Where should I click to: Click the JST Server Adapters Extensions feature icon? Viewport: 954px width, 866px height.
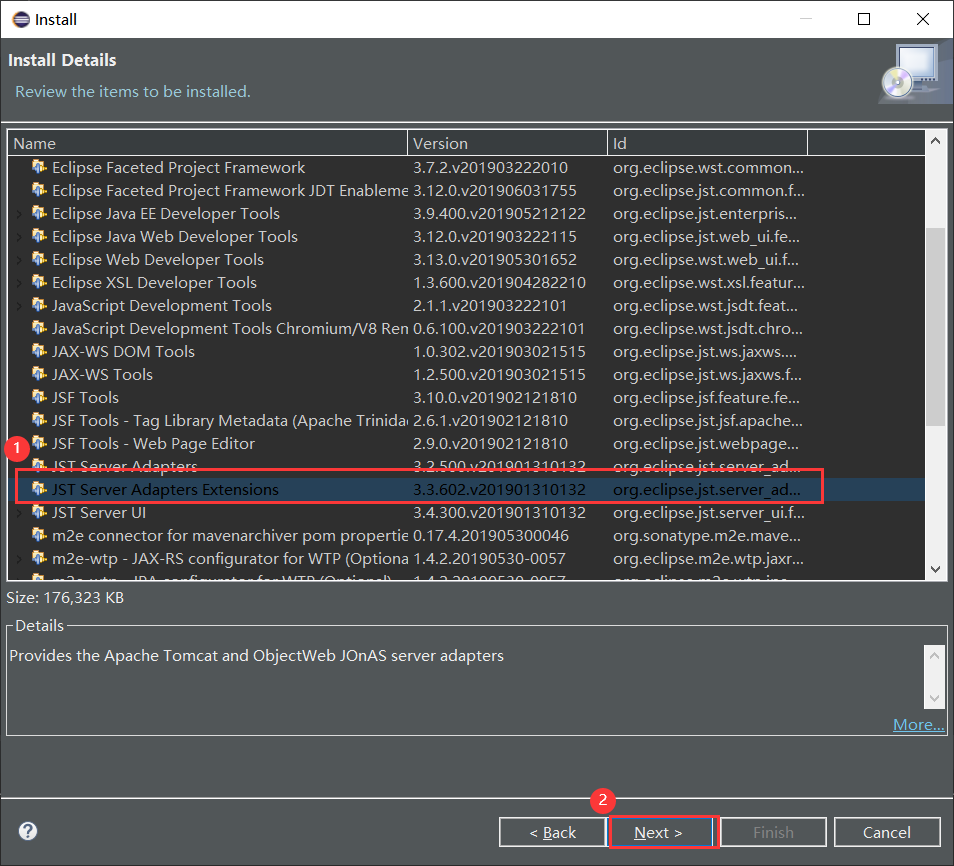click(x=39, y=489)
